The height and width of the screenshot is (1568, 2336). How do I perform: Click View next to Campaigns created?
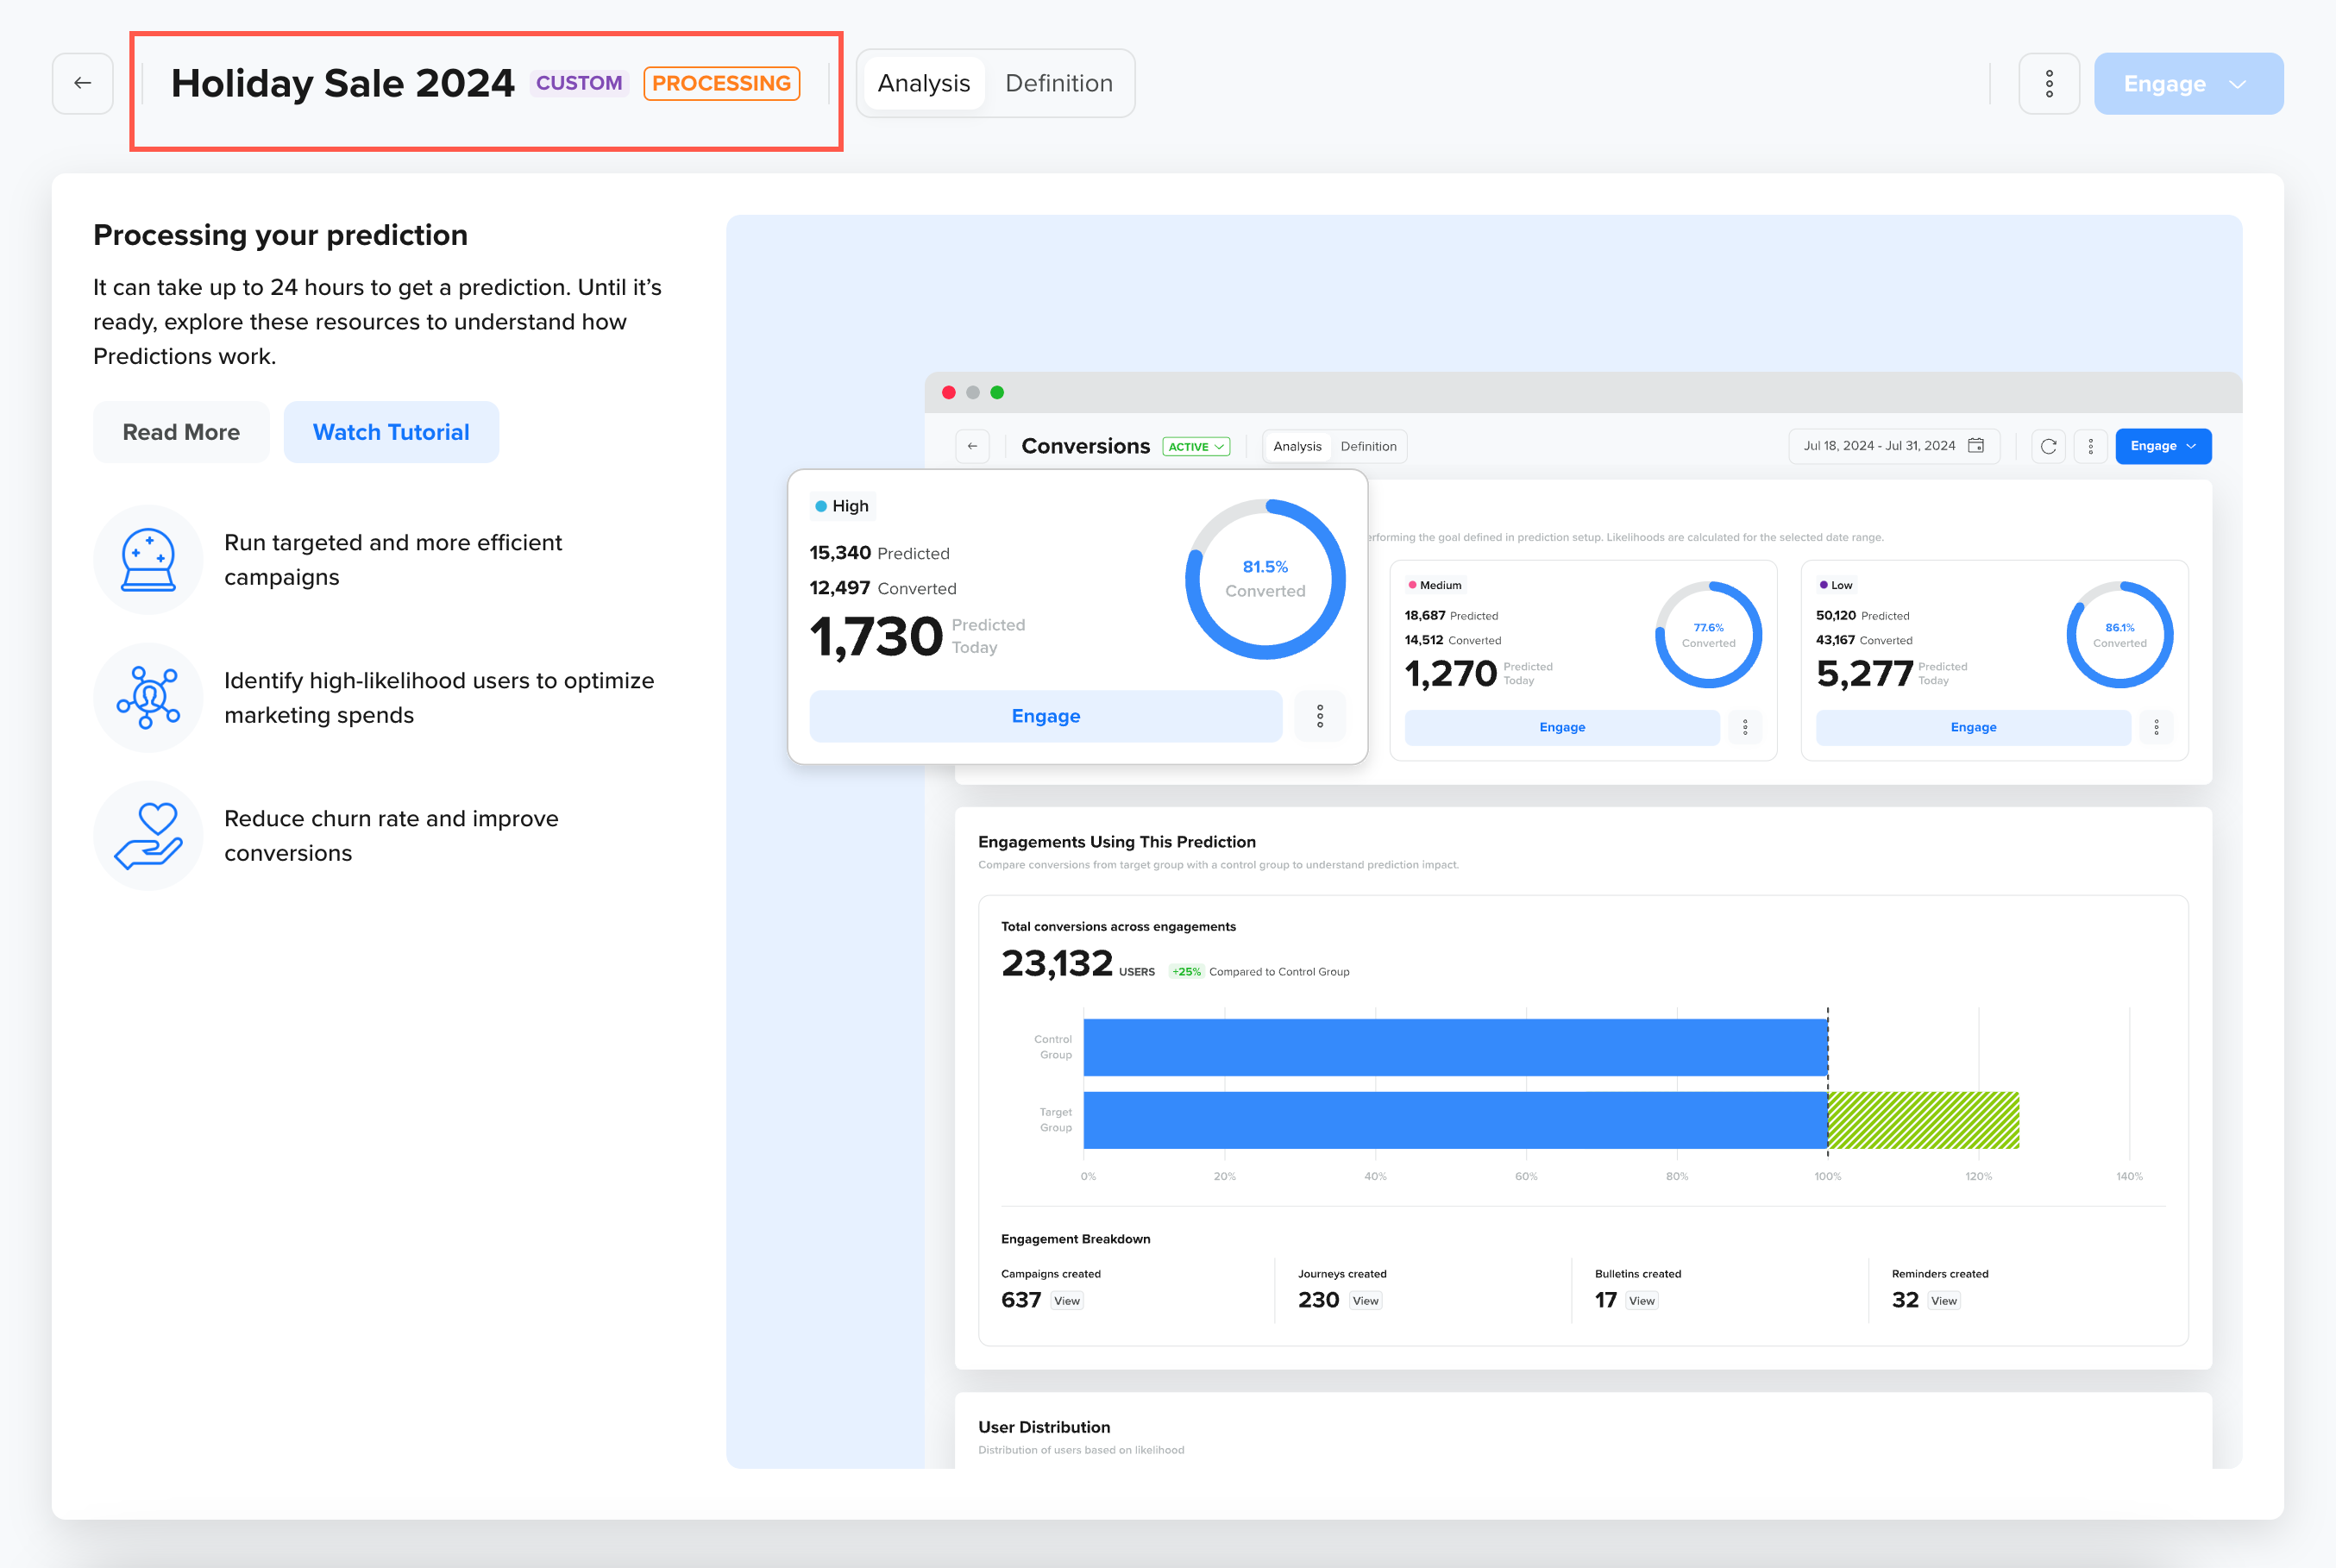[x=1066, y=1301]
